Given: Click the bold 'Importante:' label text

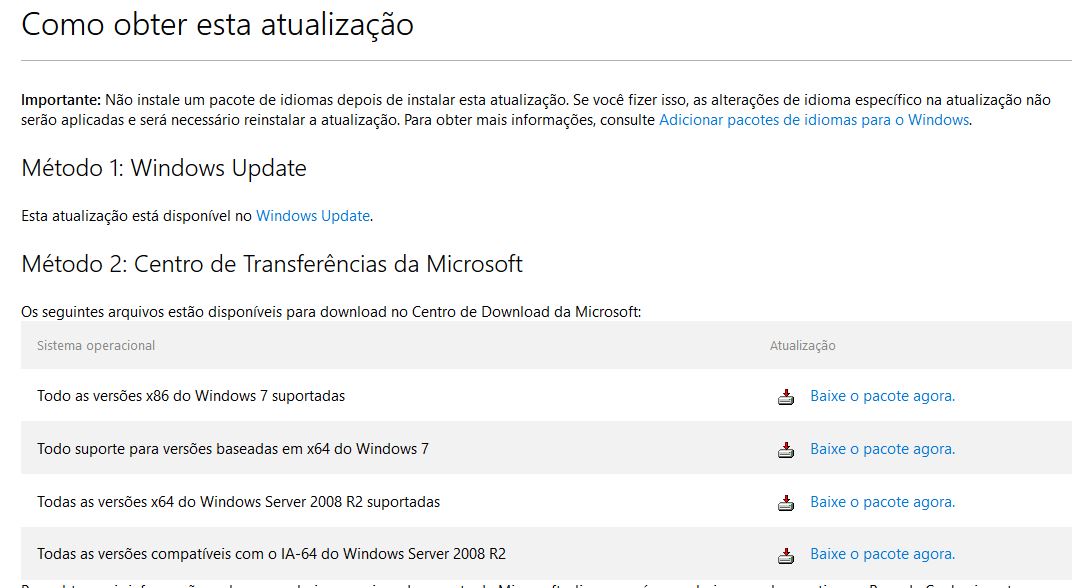Looking at the screenshot, I should (x=61, y=100).
